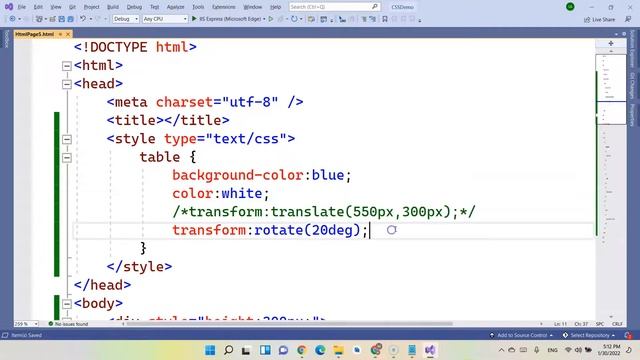Click Start Without Debugging outline arrow
The width and height of the screenshot is (640, 360).
271,19
